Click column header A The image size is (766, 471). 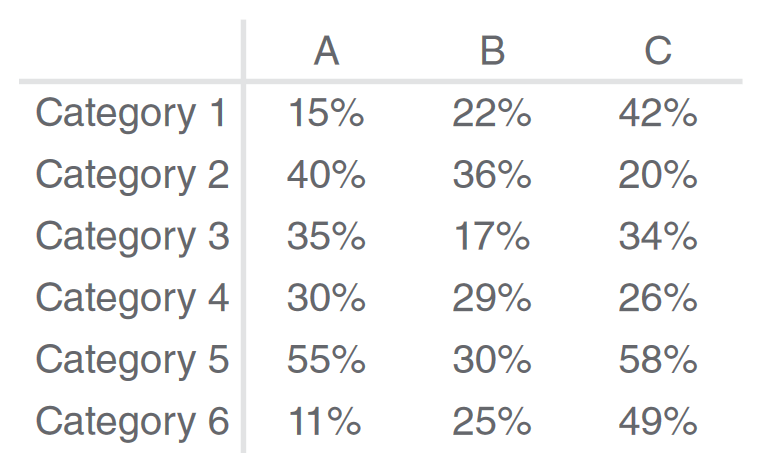tap(326, 51)
